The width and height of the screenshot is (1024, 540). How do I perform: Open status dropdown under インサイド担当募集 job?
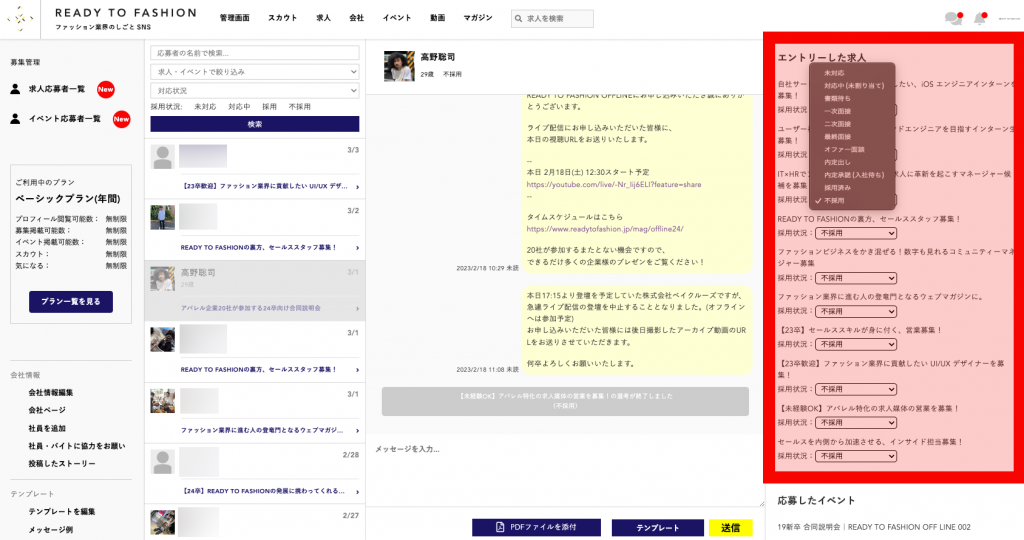point(856,456)
